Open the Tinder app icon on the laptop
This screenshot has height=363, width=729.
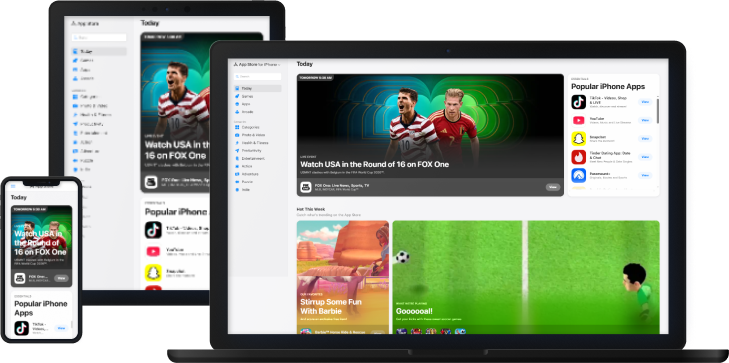pyautogui.click(x=578, y=157)
